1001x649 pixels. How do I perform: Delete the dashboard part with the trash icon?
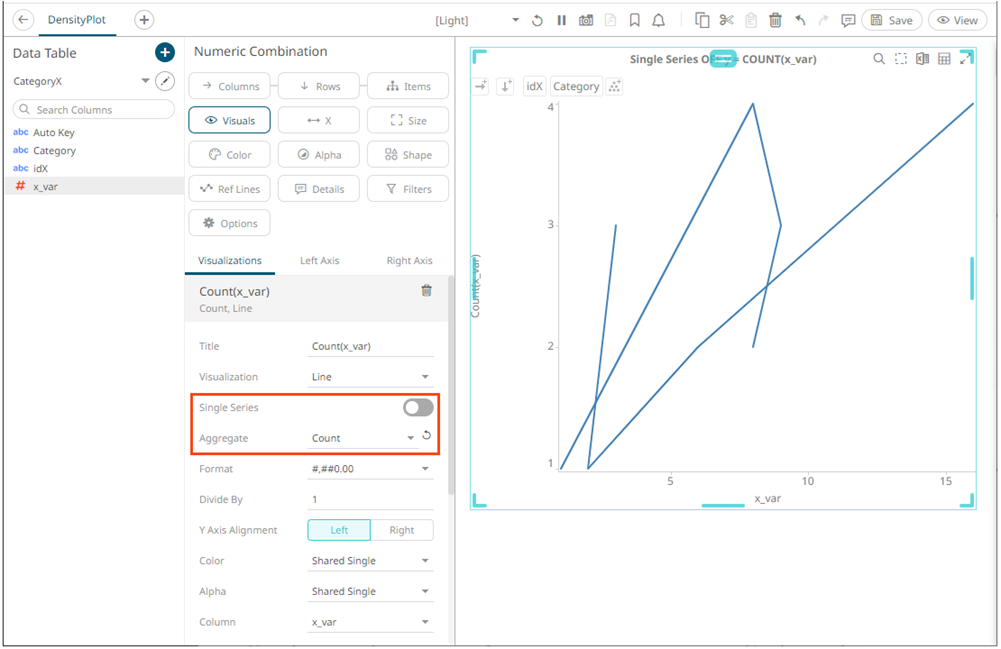(x=775, y=20)
